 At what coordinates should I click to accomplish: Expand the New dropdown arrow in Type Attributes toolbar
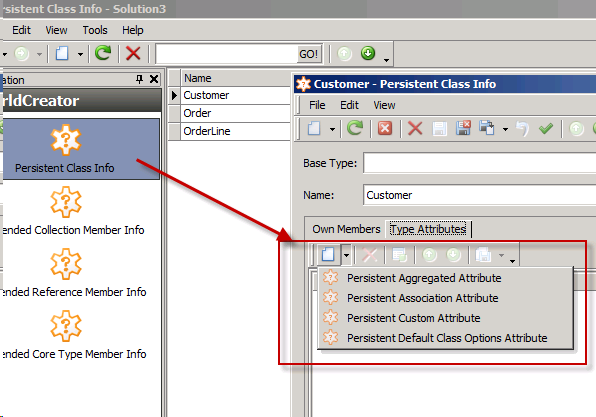346,255
